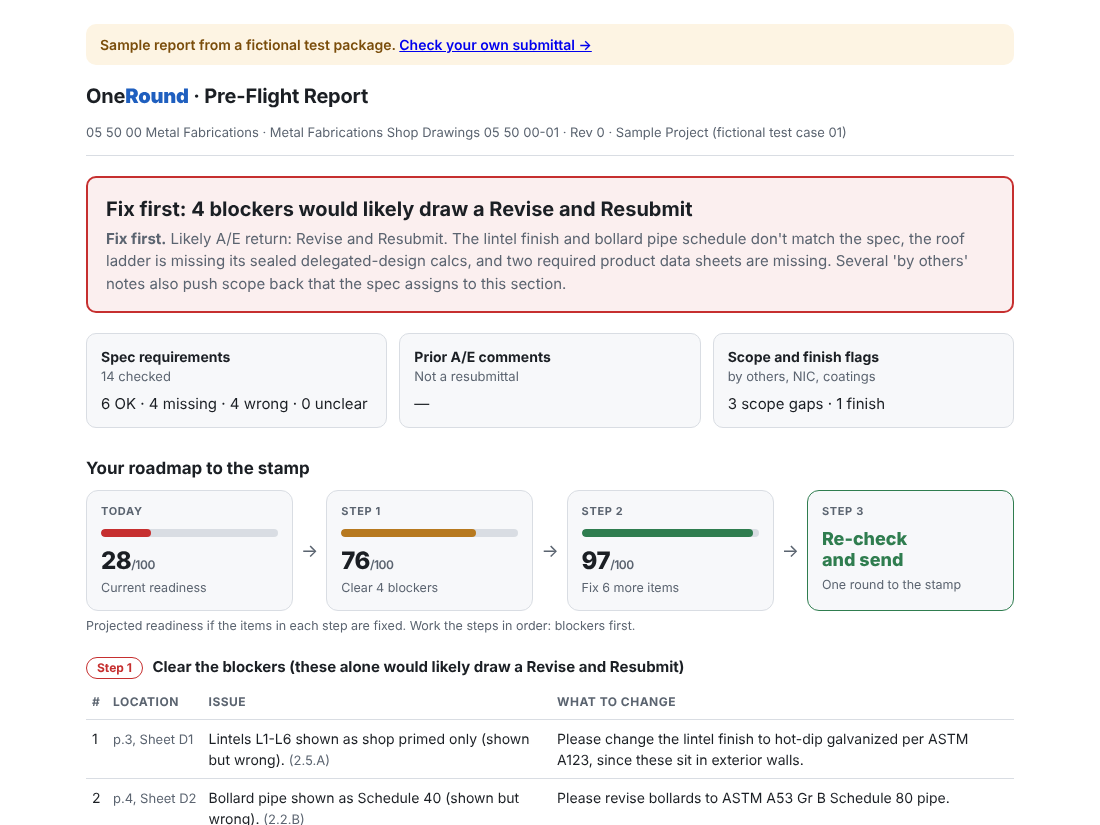This screenshot has height=825, width=1100.
Task: Click the 'Spec requirements' summary card
Action: pos(236,380)
